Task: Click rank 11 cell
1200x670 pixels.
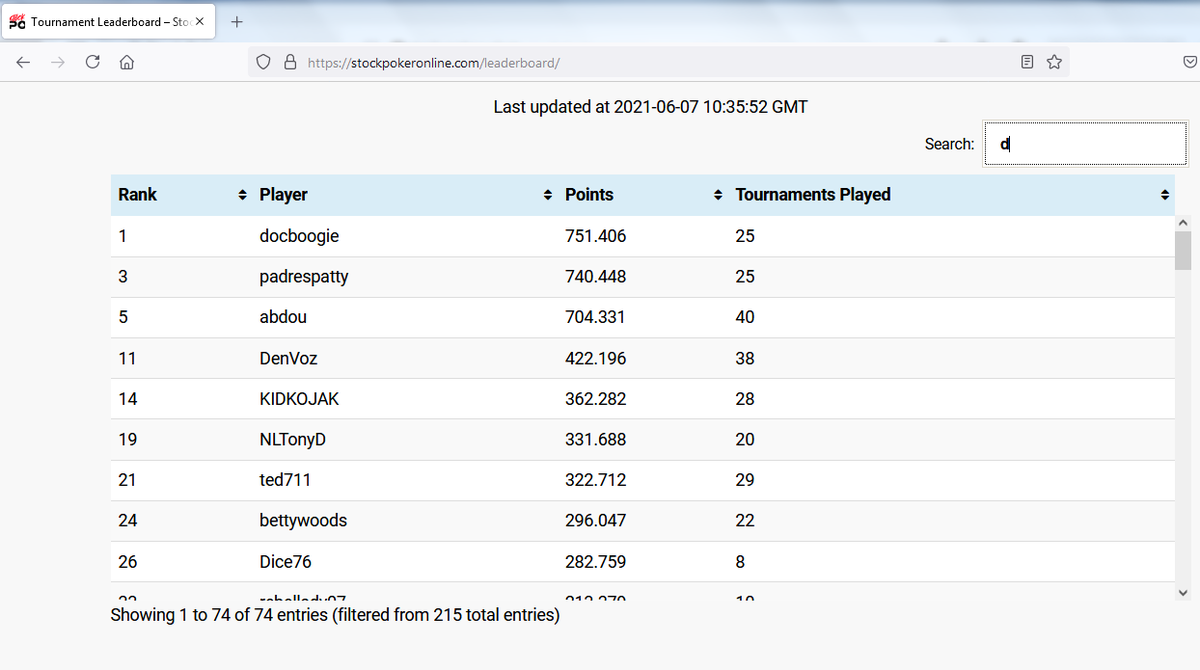Action: point(127,358)
